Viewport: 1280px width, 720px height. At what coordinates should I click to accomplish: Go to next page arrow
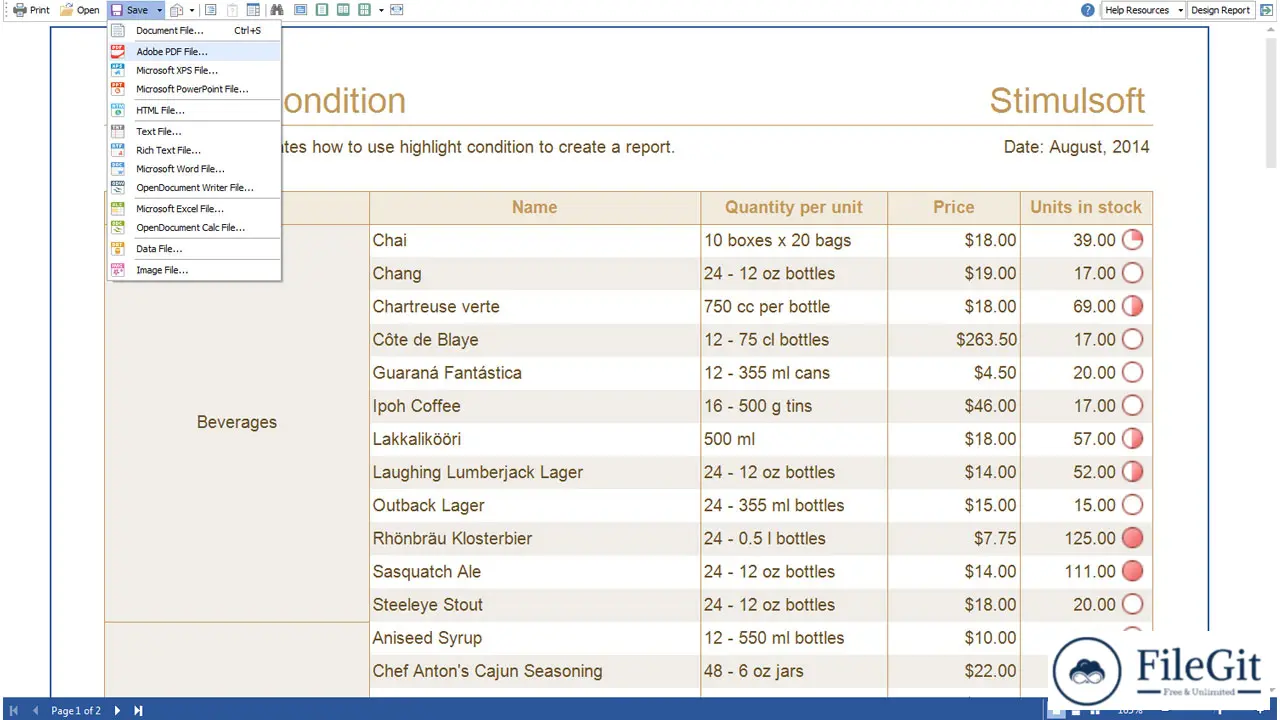(116, 710)
